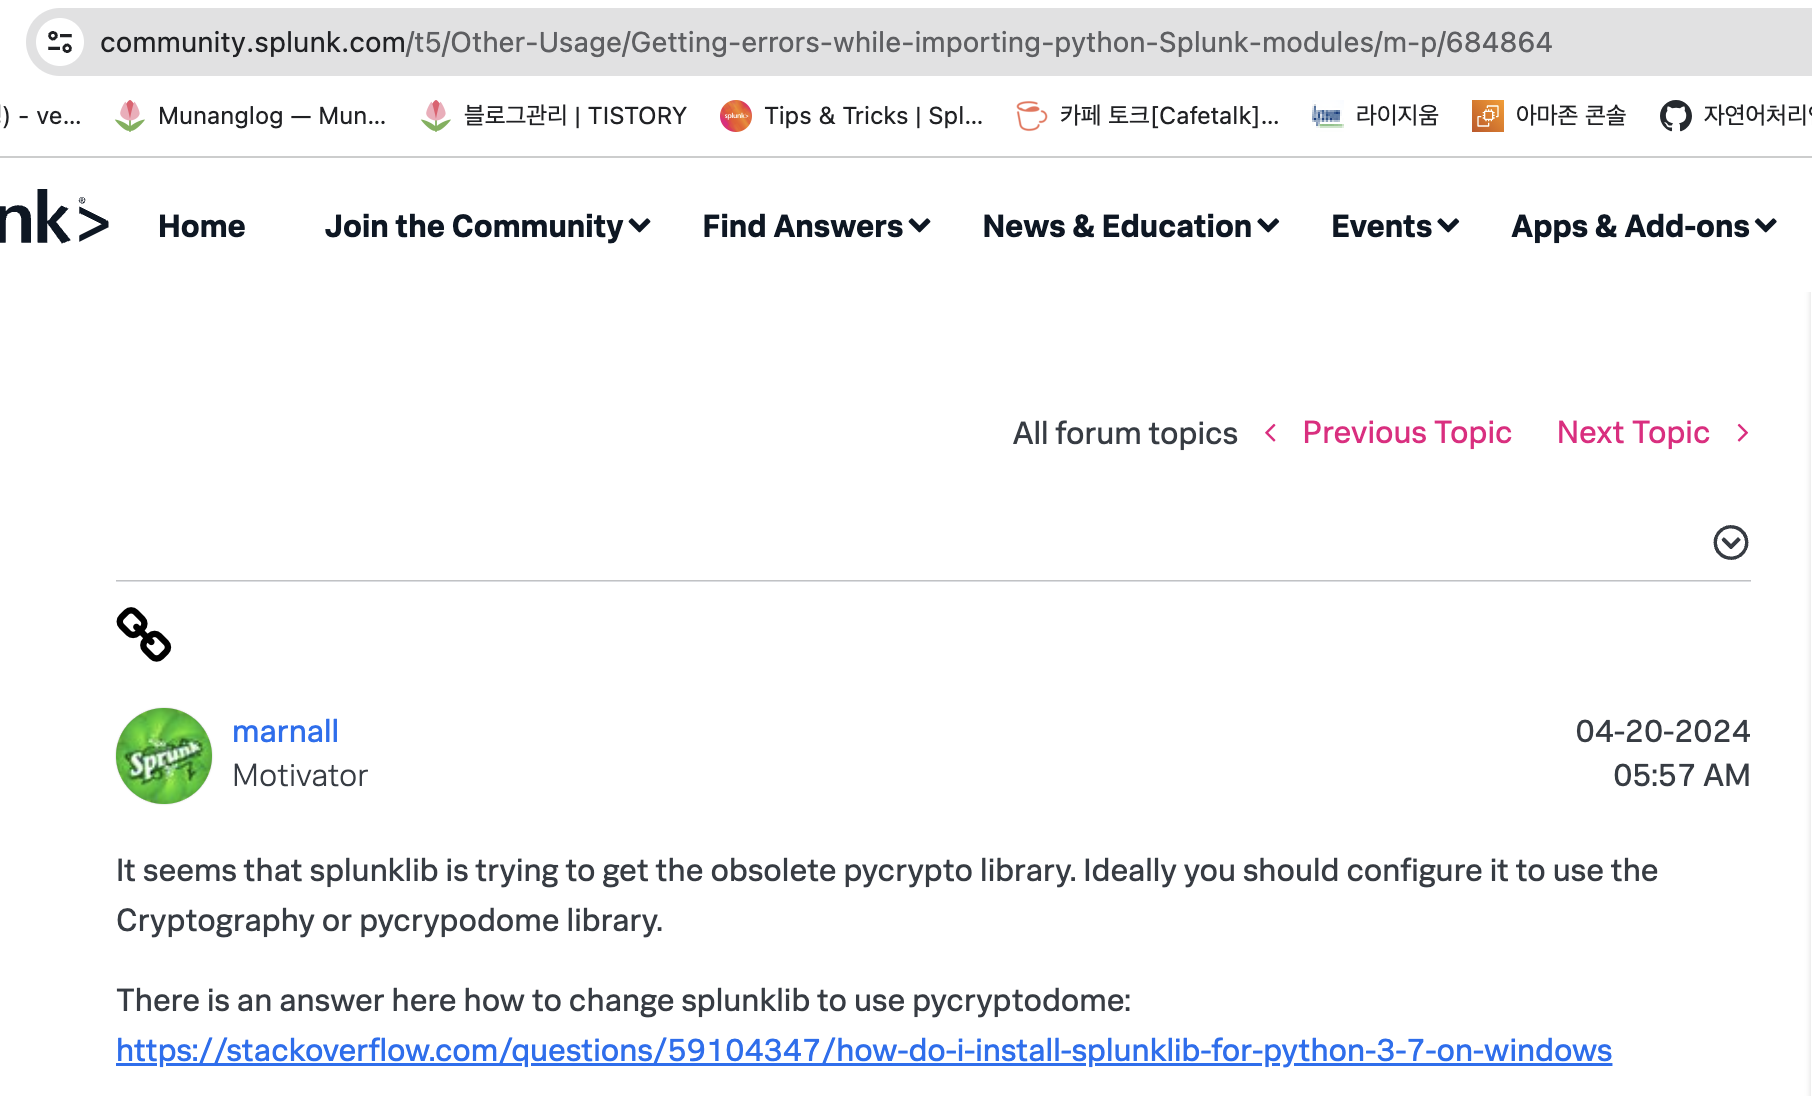Click the Cafetalk coffee cup favicon

1031,116
